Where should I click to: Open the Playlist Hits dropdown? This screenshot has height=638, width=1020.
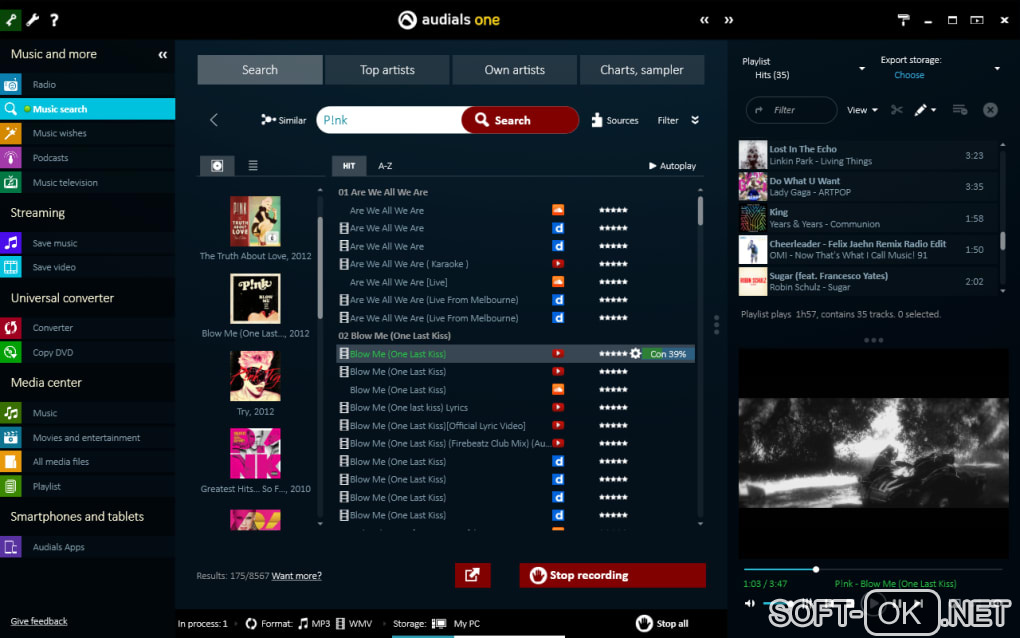(x=862, y=68)
